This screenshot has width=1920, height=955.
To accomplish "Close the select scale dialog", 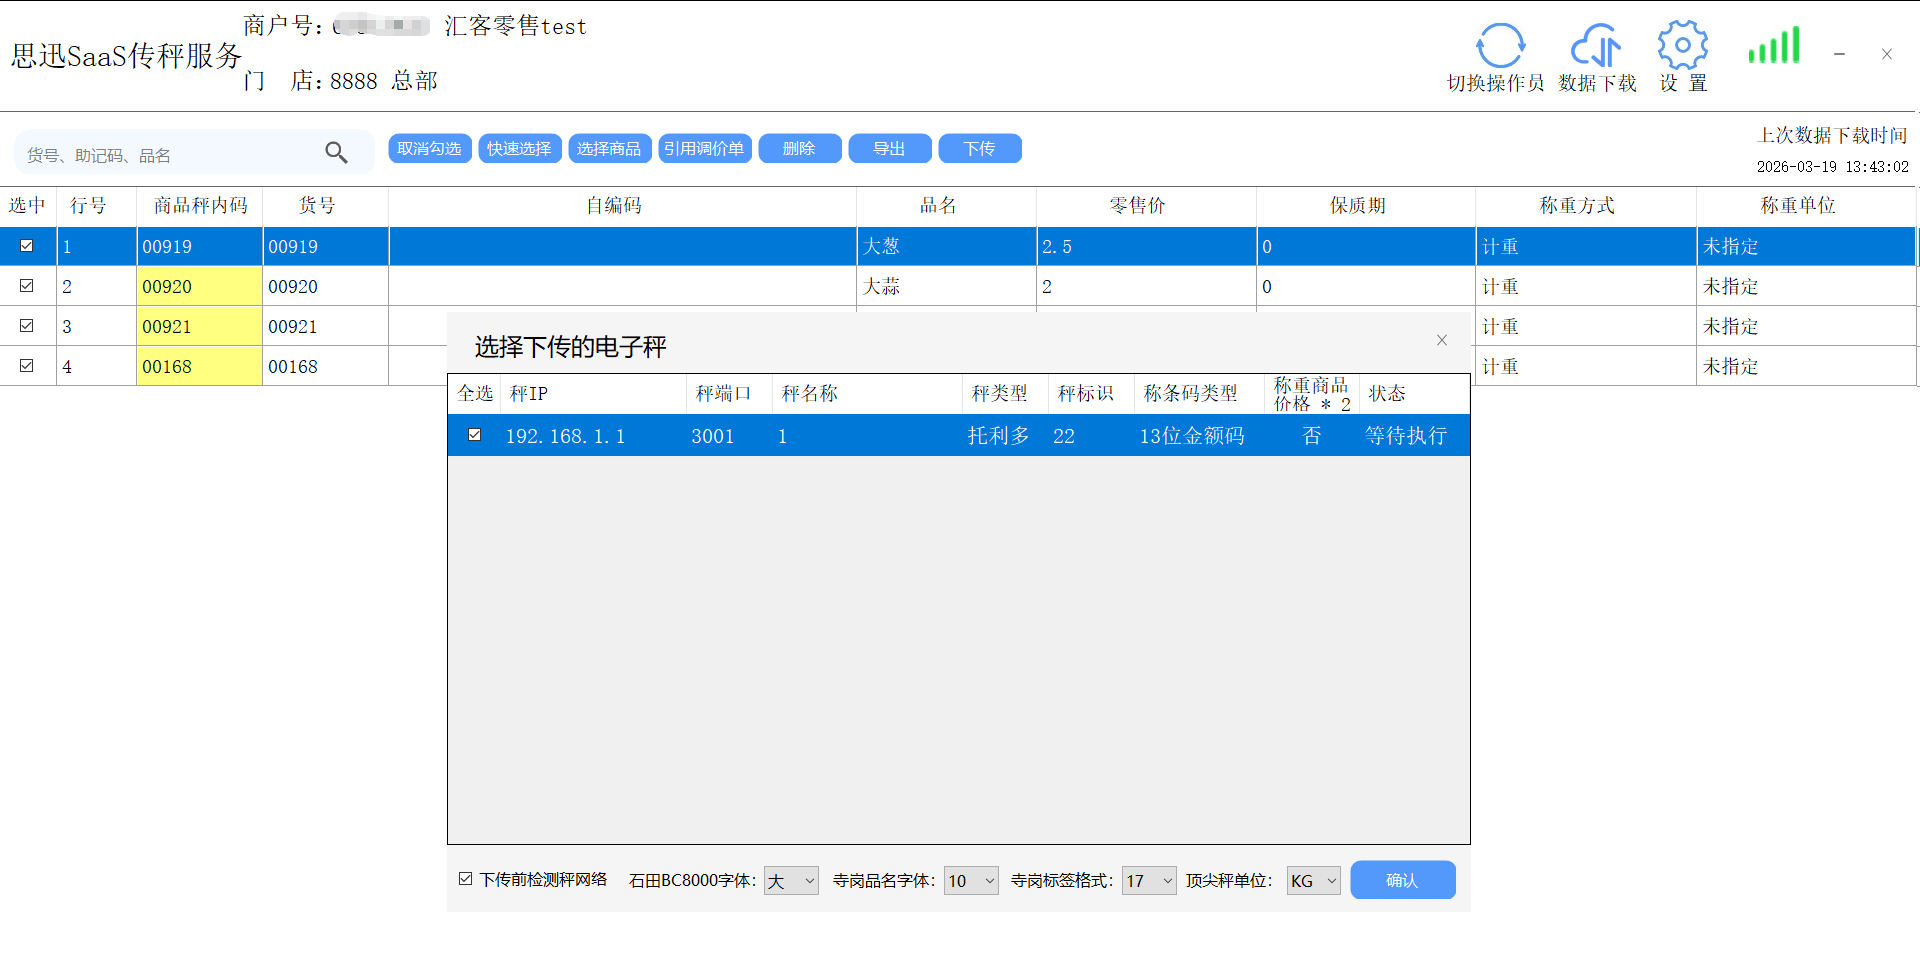I will point(1441,340).
